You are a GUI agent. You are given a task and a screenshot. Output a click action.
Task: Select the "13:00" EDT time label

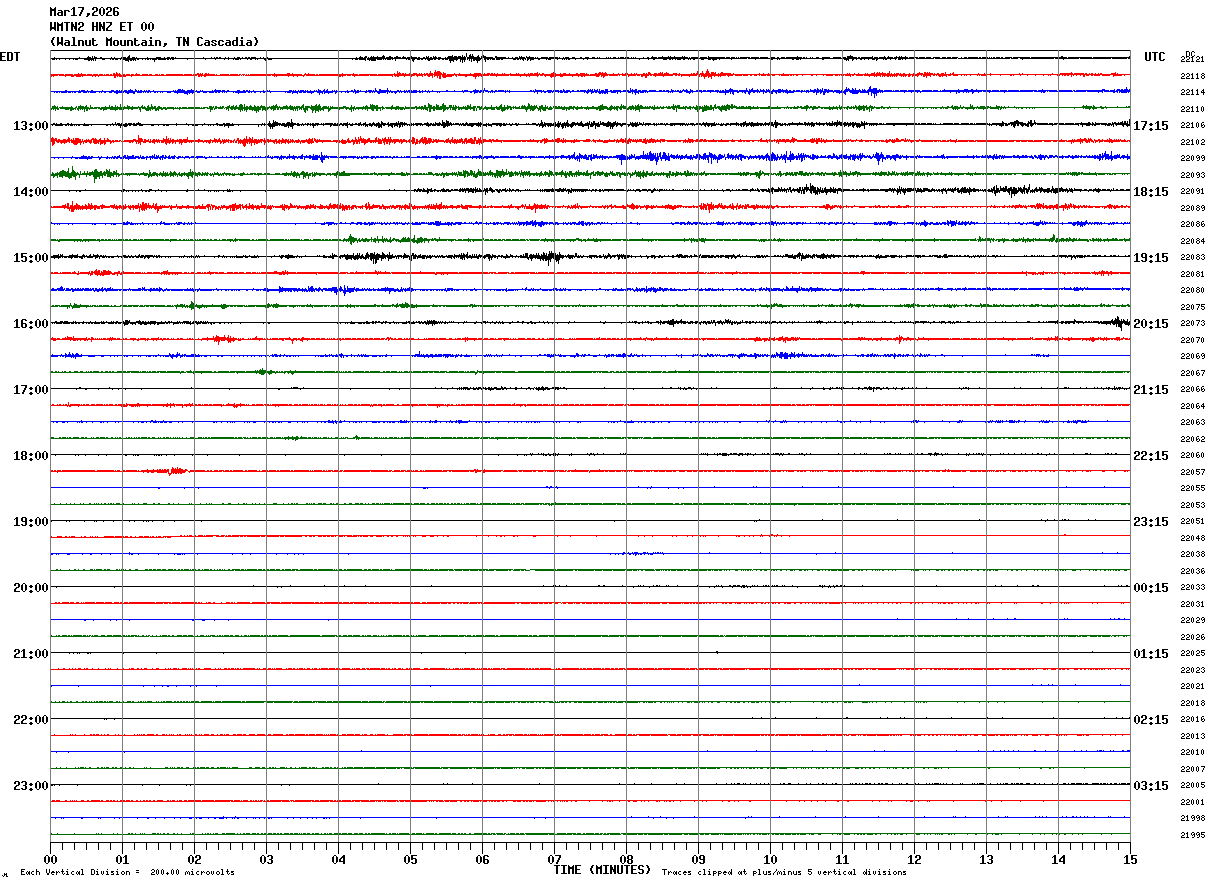[x=30, y=126]
